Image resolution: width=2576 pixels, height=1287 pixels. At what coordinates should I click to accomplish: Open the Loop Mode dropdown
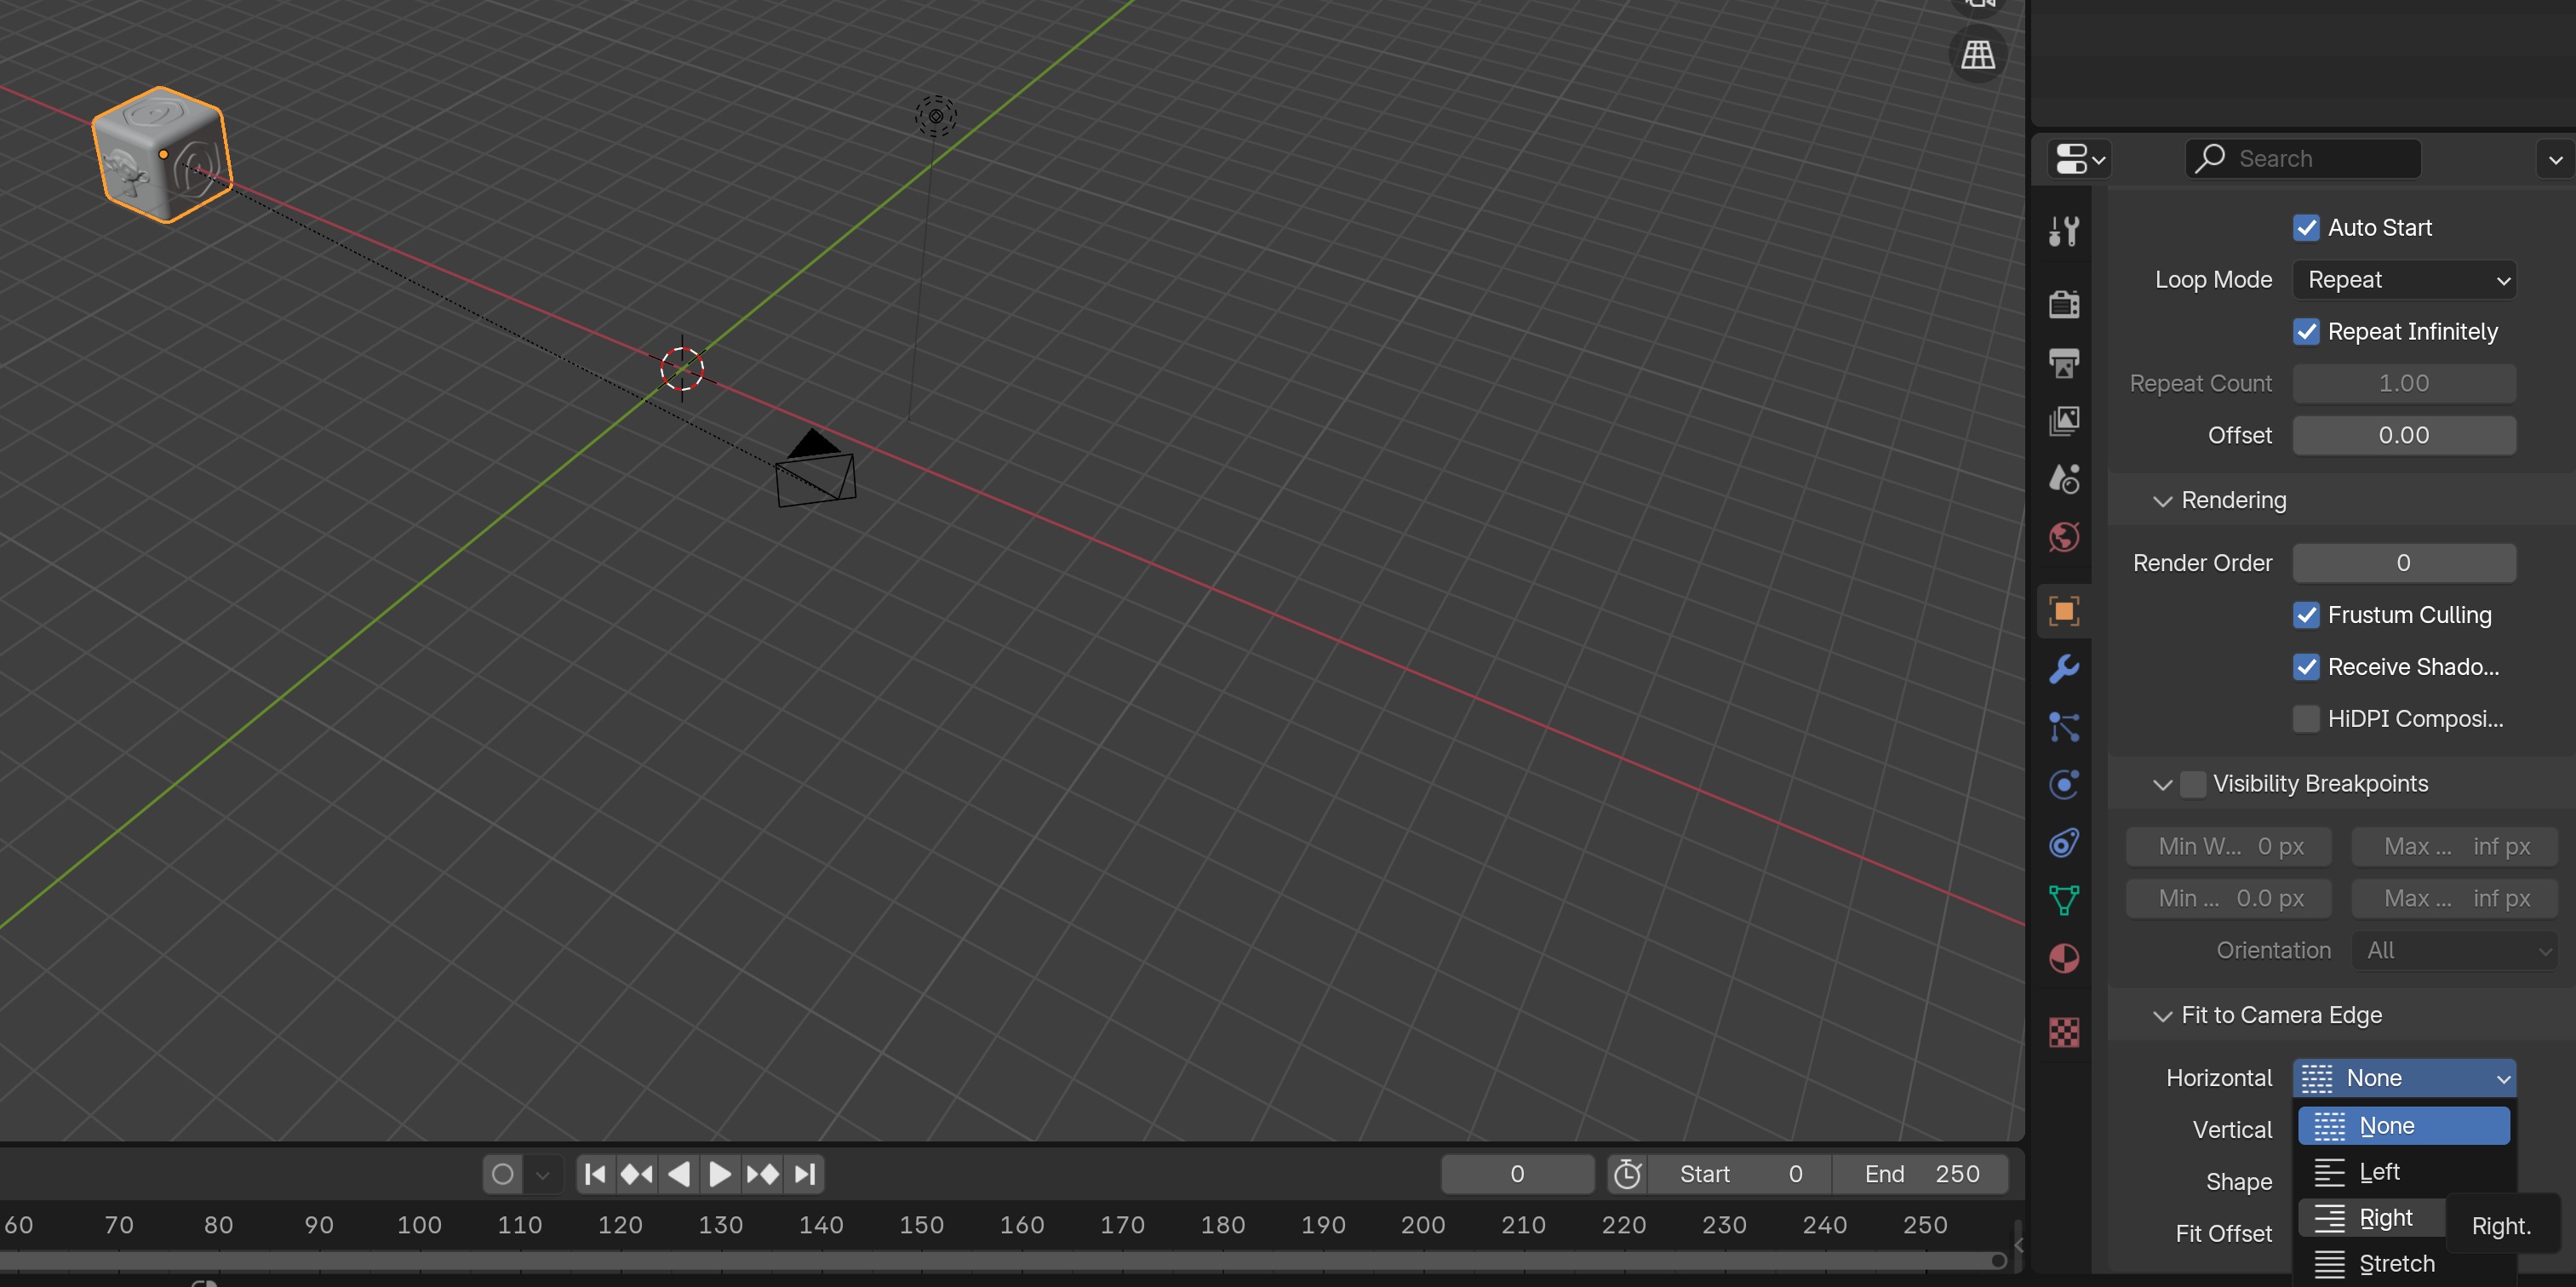tap(2404, 280)
